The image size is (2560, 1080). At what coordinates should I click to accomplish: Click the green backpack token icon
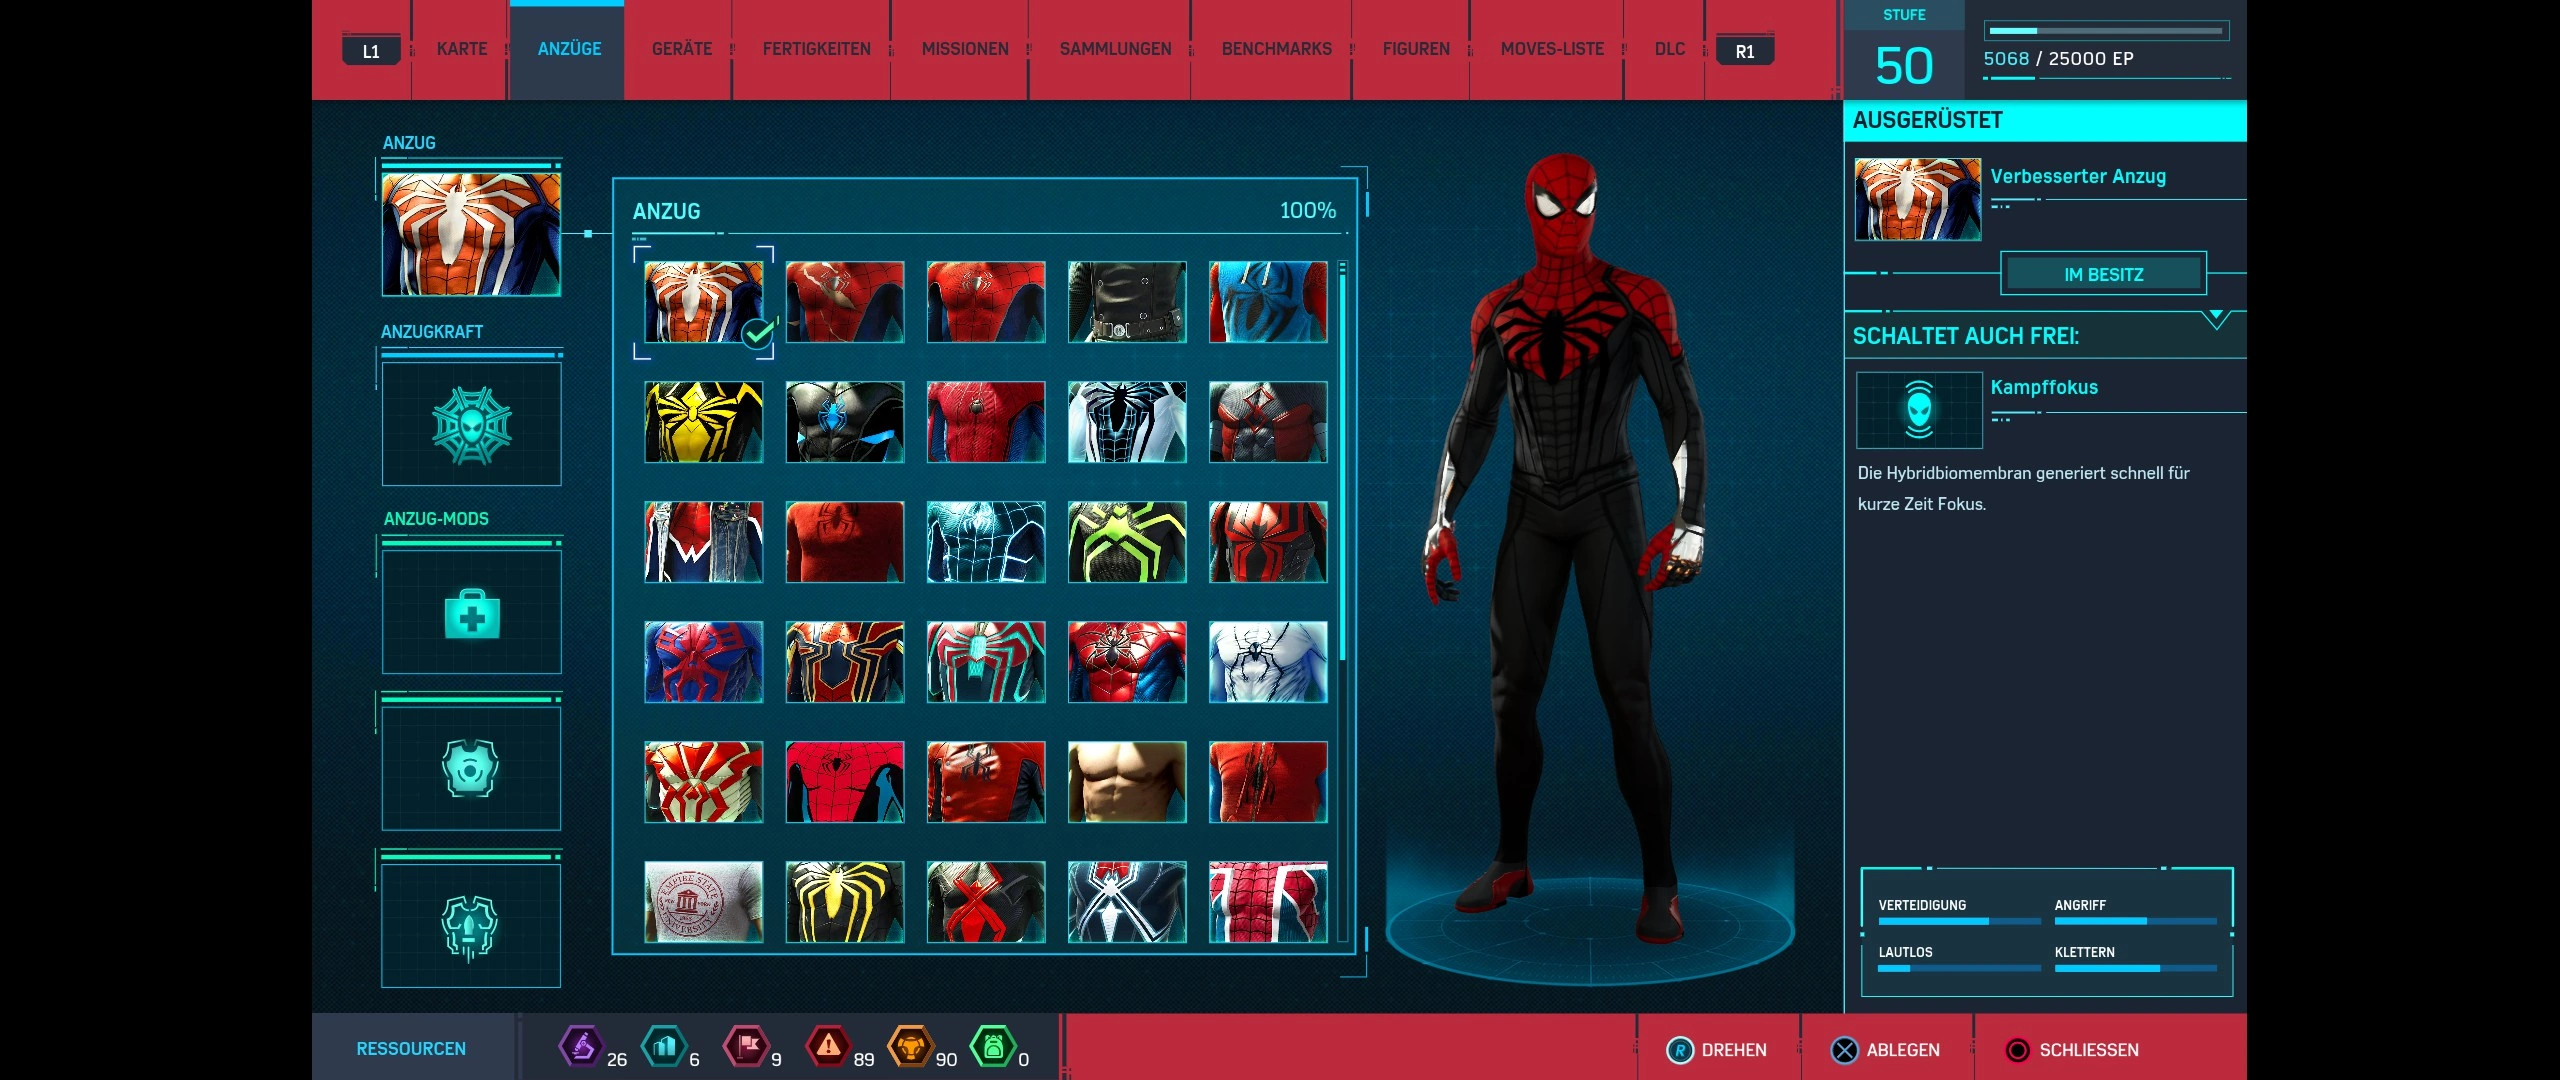(x=993, y=1047)
